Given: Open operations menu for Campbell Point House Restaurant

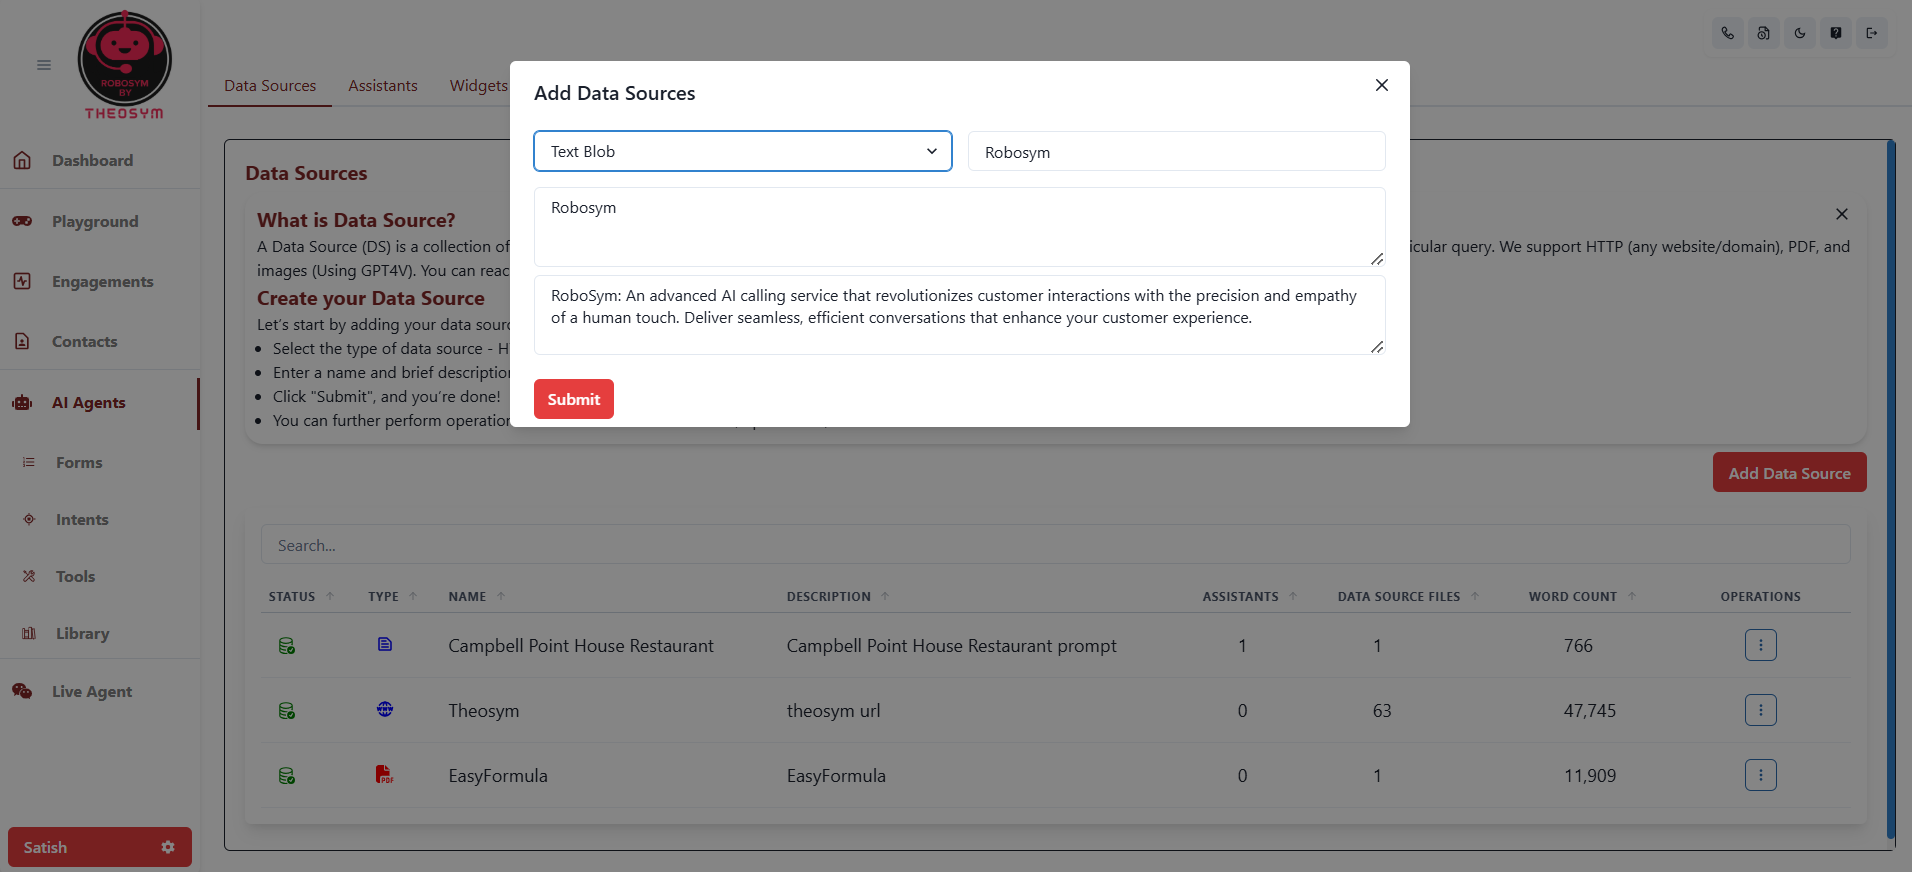Looking at the screenshot, I should point(1761,645).
